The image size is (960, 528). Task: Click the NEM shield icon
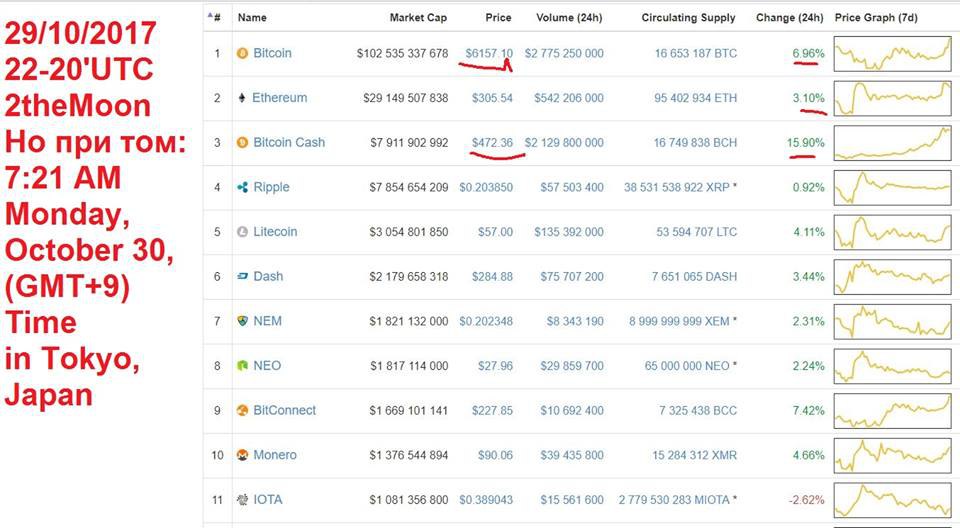point(242,321)
